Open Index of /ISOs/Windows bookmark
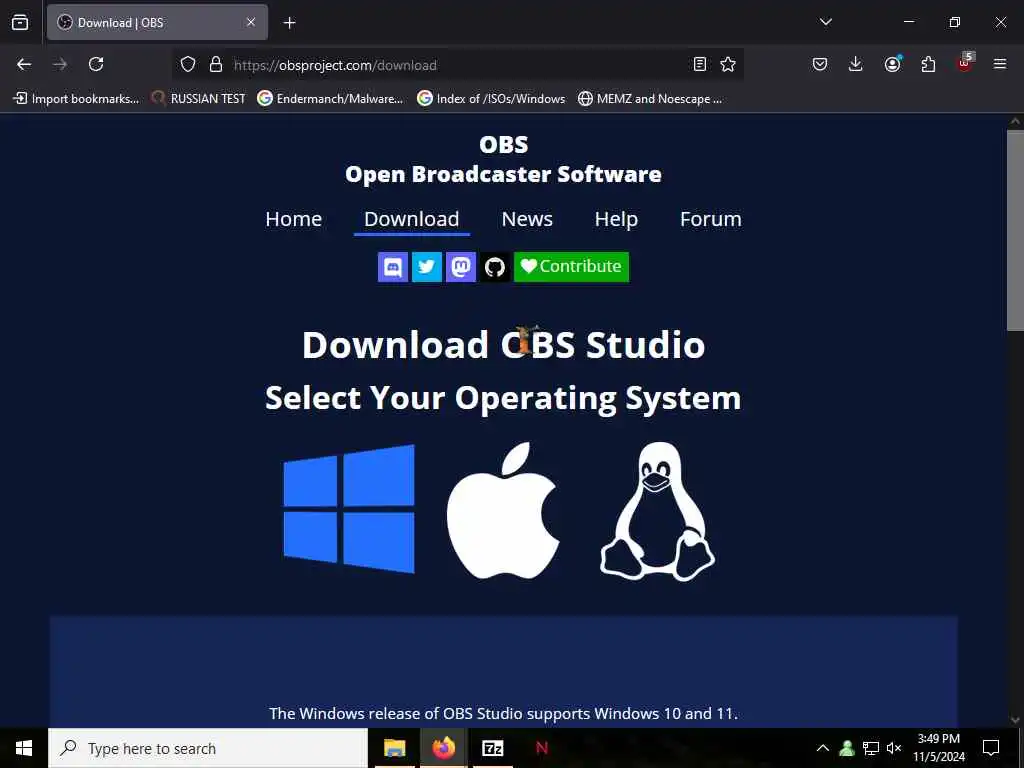Viewport: 1024px width, 768px height. [492, 99]
